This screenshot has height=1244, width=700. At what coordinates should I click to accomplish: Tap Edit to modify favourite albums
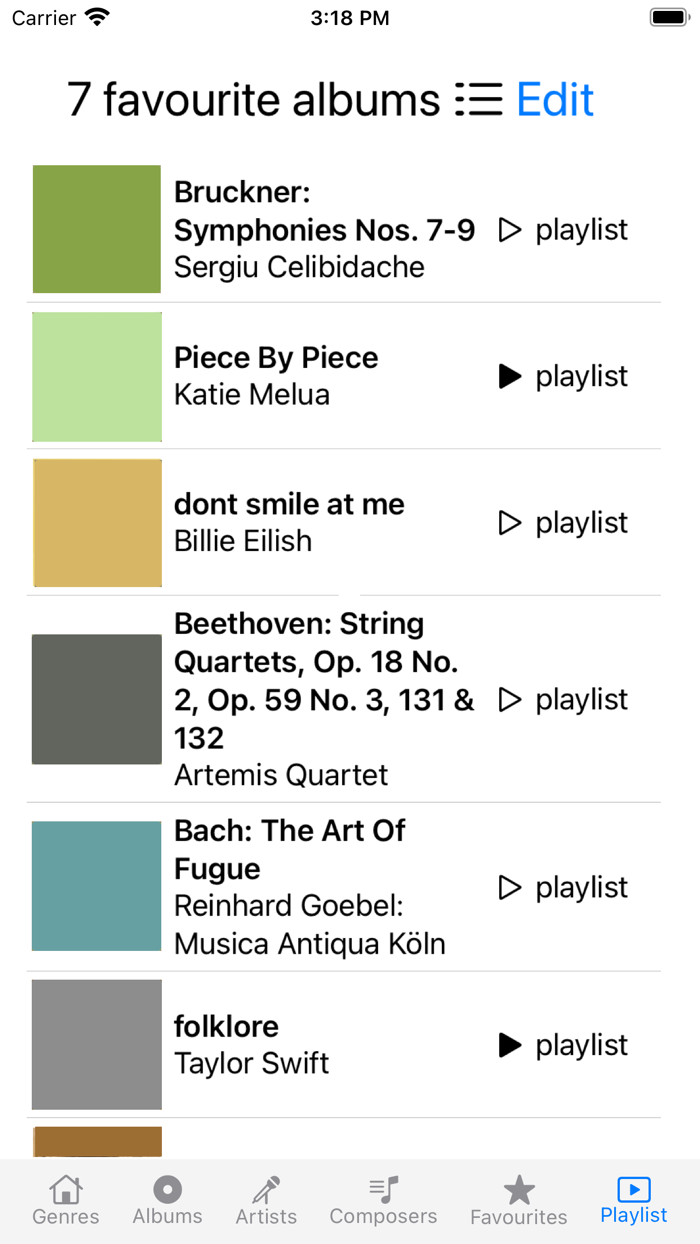point(554,99)
